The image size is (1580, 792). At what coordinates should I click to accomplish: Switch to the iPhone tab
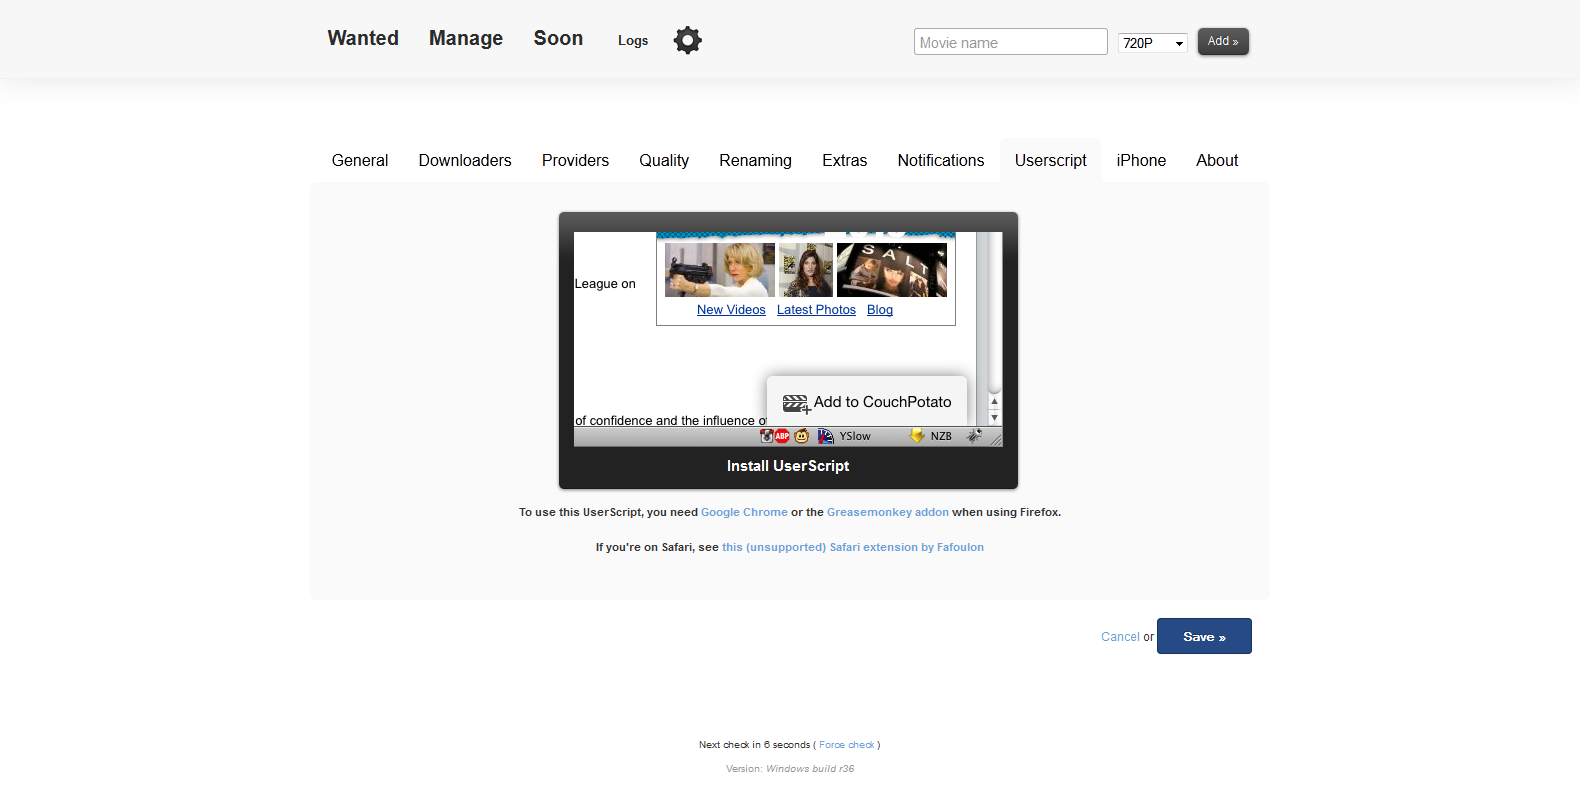click(1141, 160)
